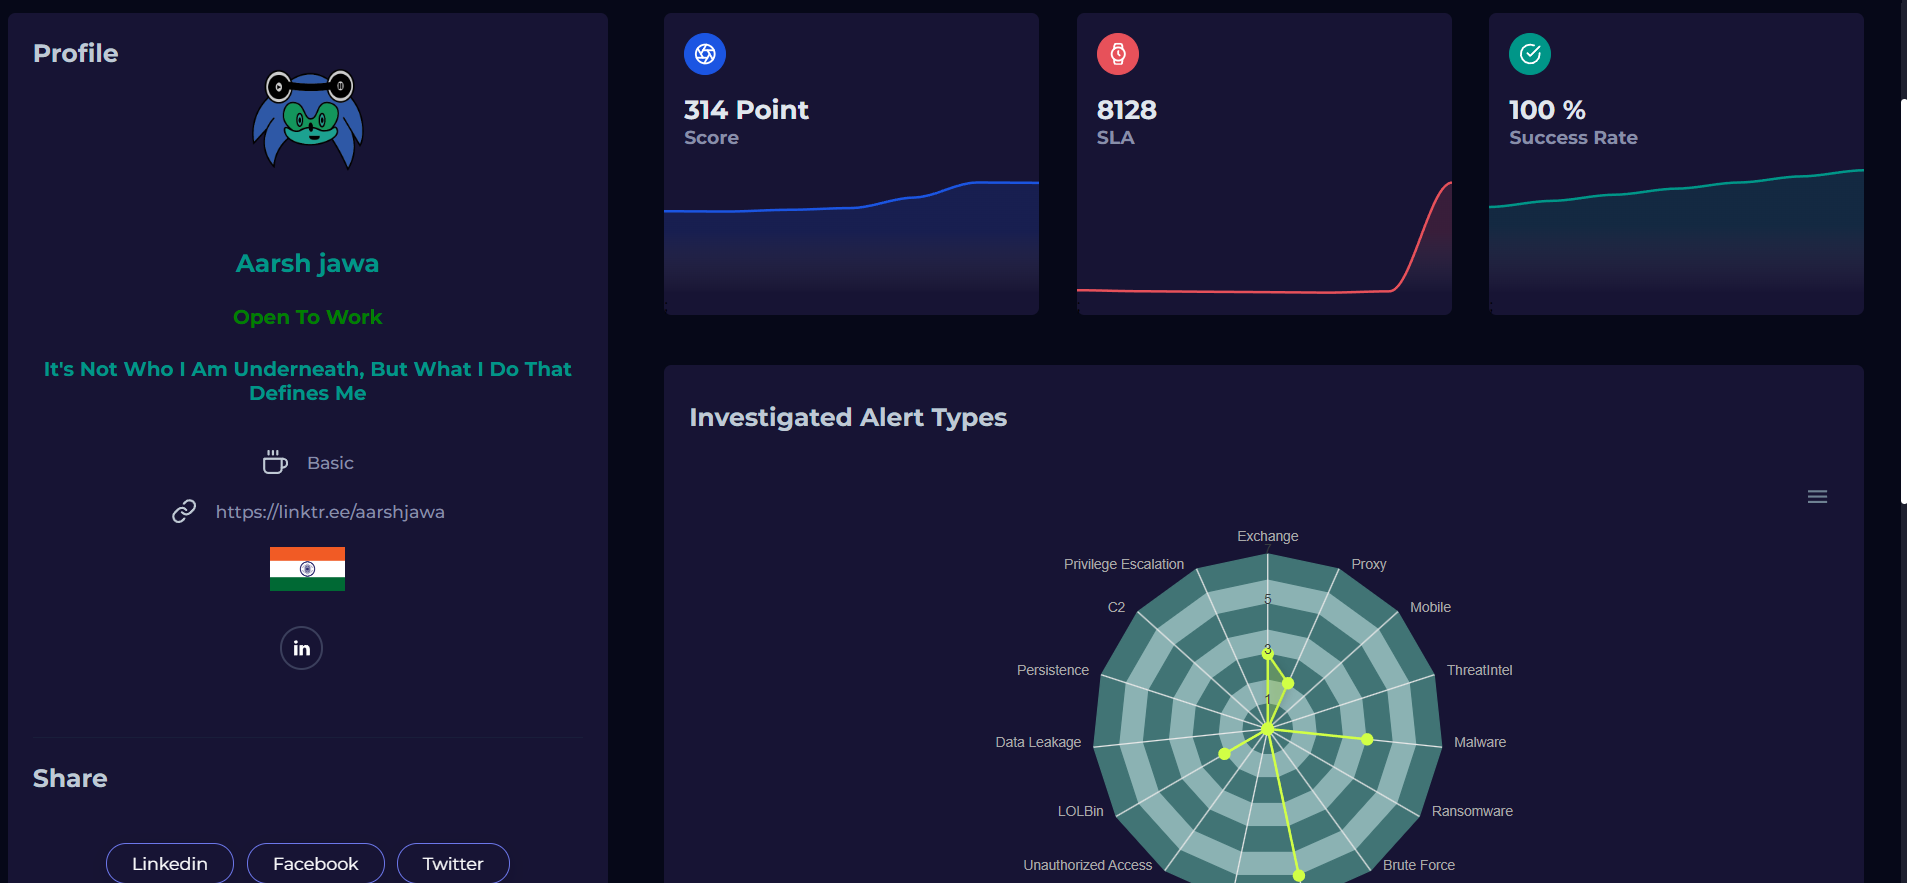1907x883 pixels.
Task: Click the green Success Rate checkmark icon
Action: coord(1530,54)
